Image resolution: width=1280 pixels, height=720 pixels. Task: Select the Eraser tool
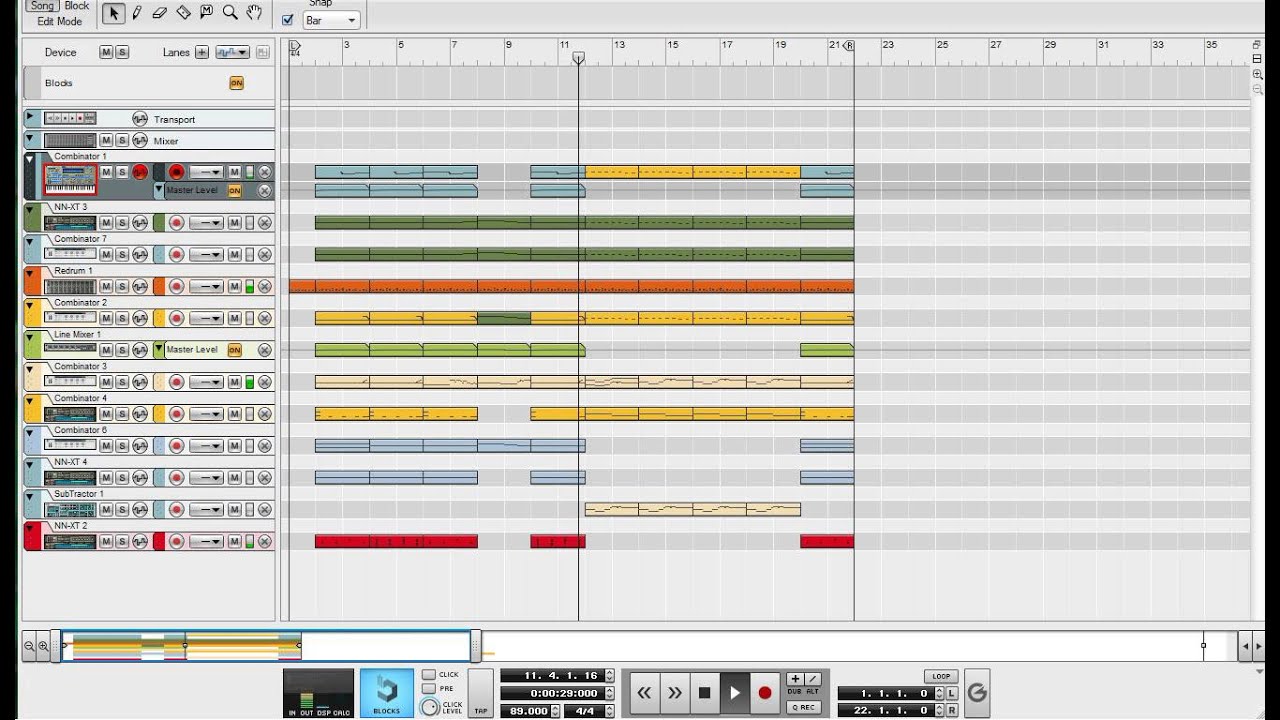pyautogui.click(x=160, y=13)
